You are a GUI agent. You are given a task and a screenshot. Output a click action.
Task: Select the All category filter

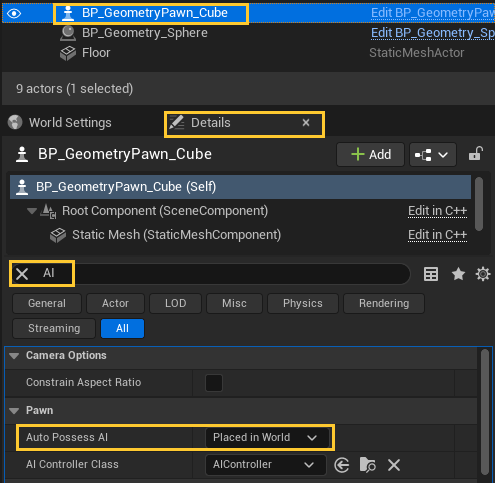122,328
